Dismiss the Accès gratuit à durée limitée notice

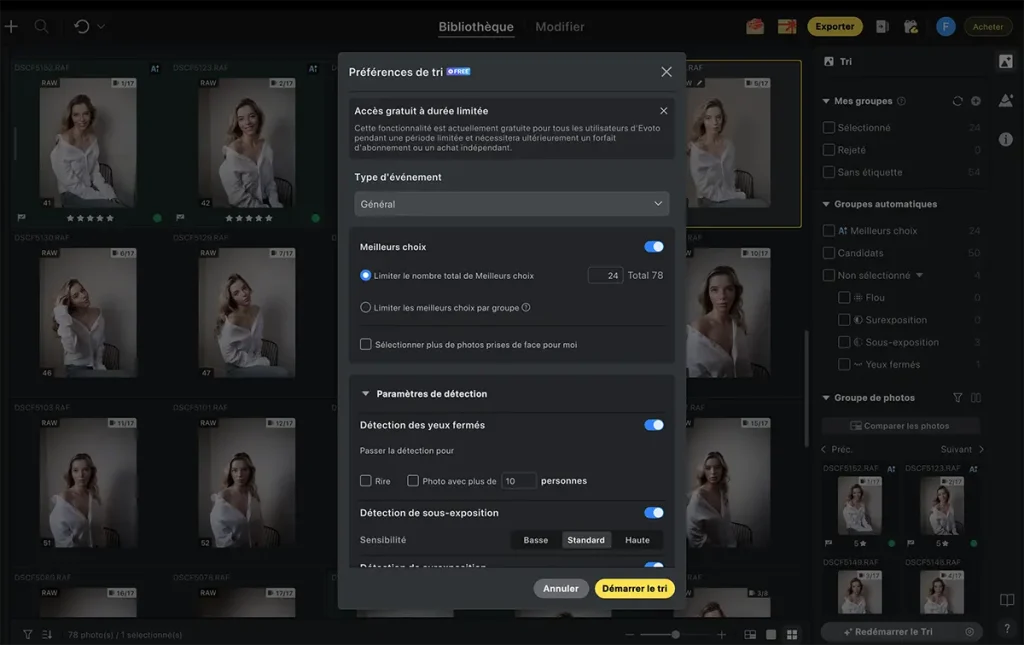tap(664, 111)
